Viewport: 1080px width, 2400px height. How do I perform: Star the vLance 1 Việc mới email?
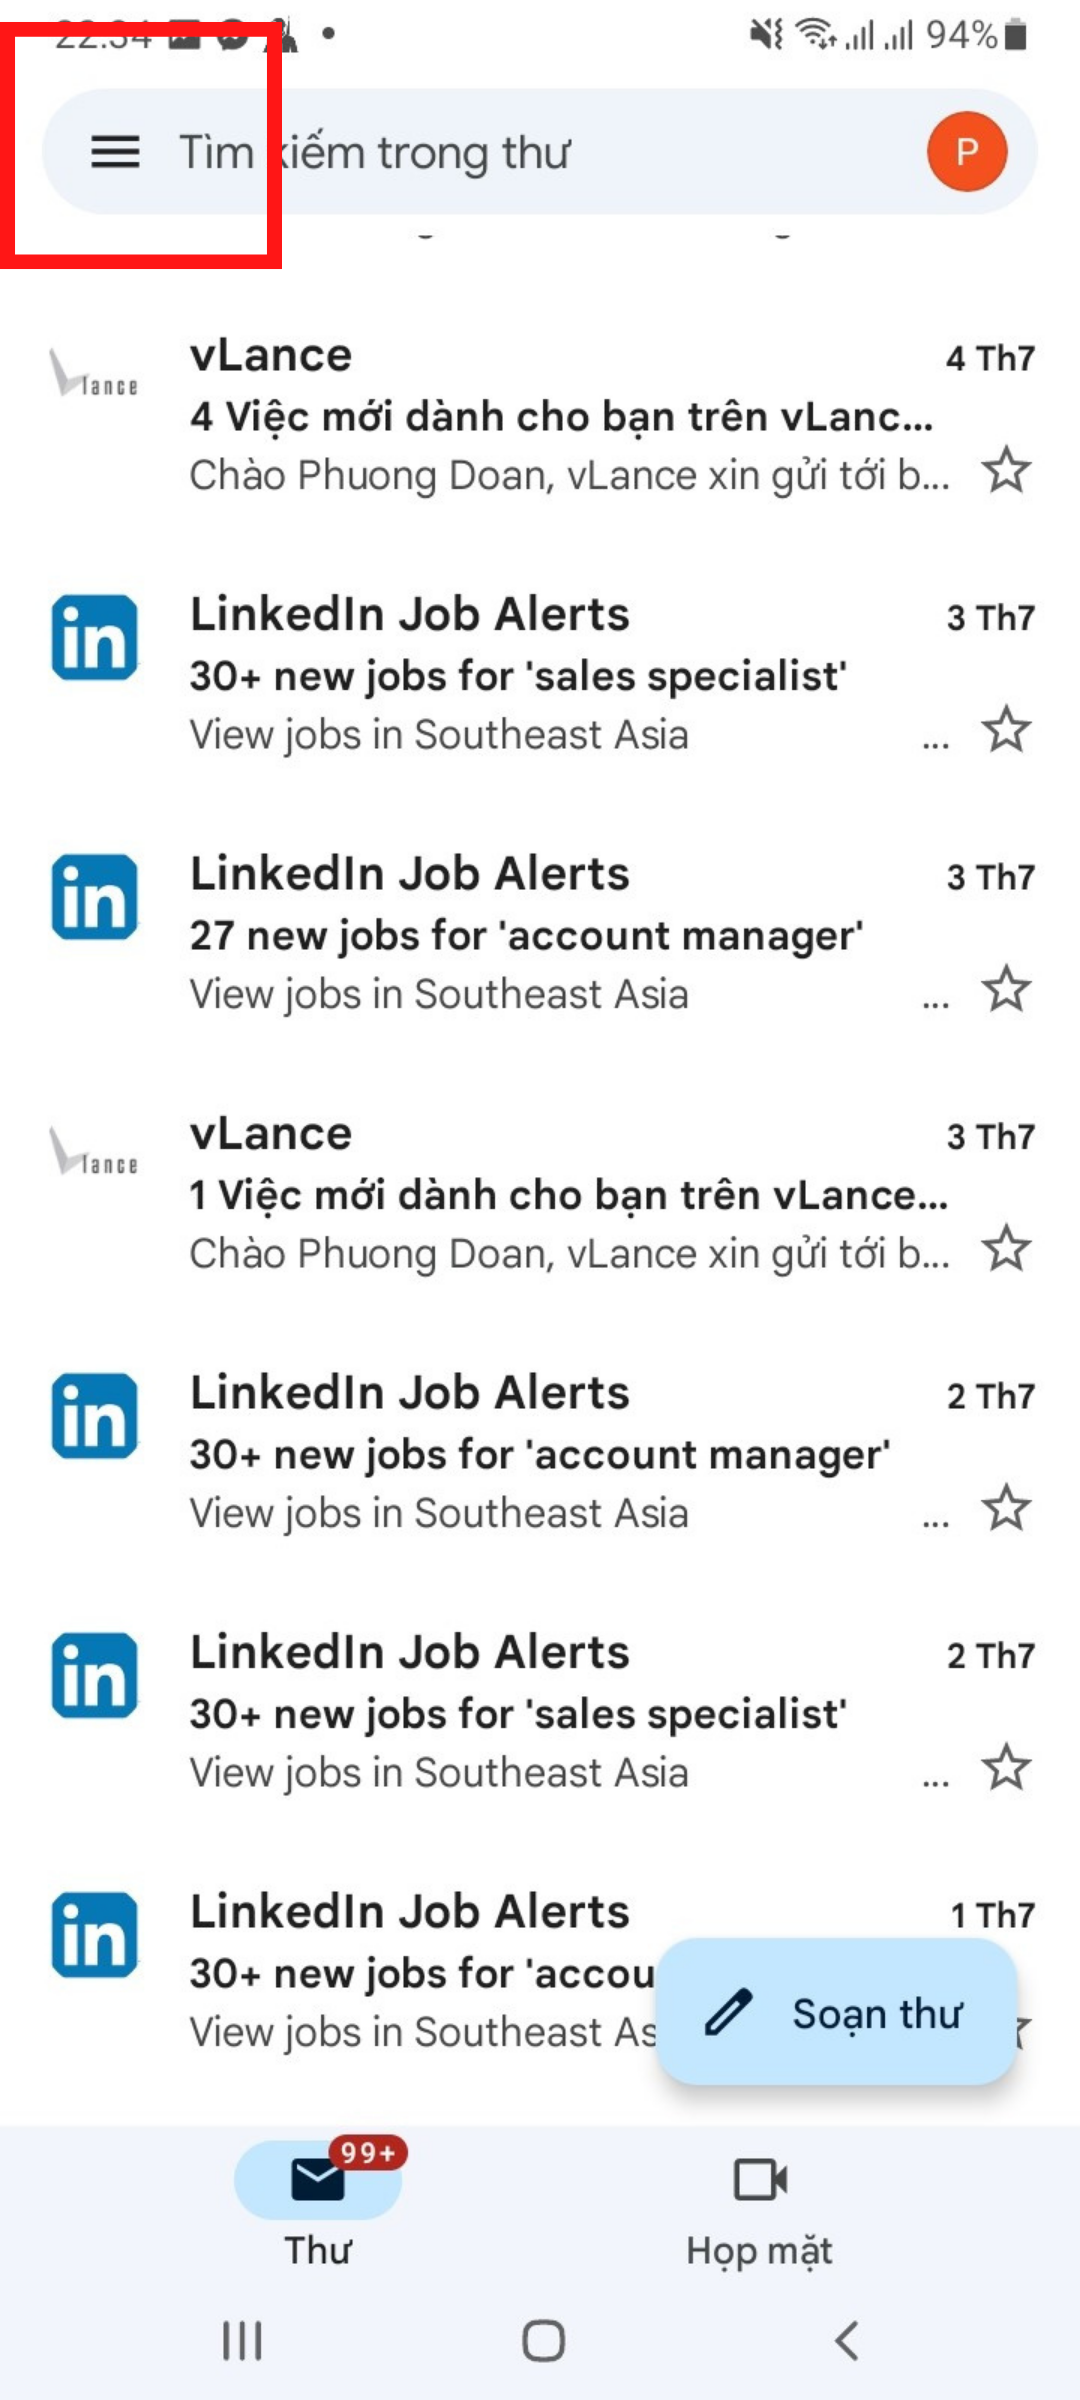click(x=1006, y=1248)
